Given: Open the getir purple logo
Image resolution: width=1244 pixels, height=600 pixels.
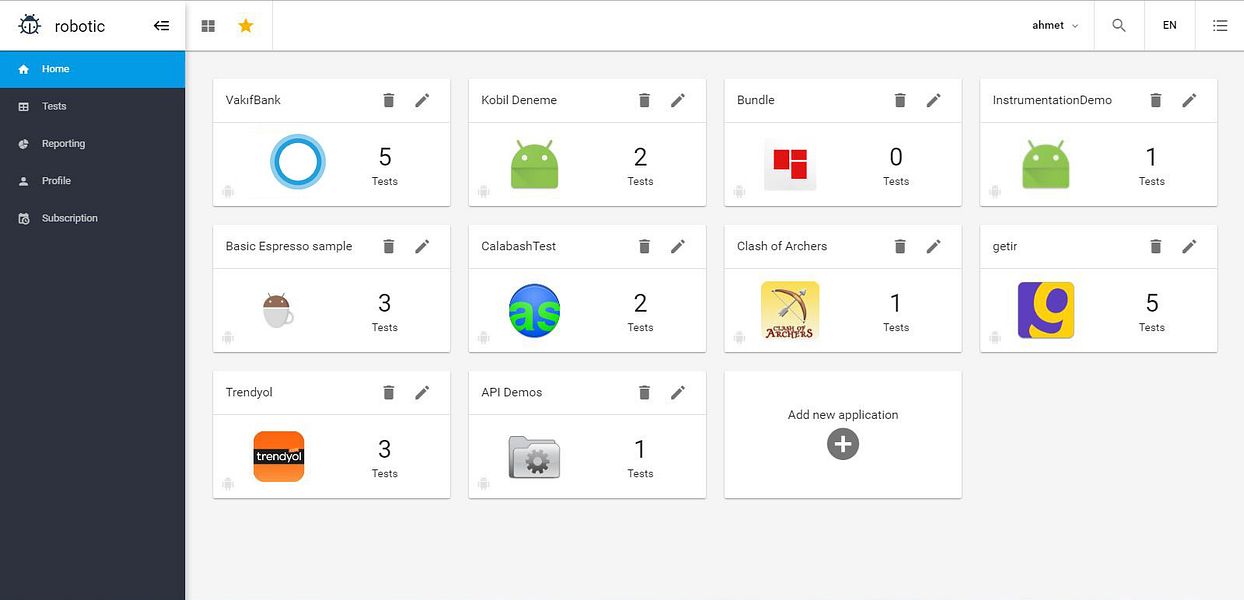Looking at the screenshot, I should point(1046,310).
